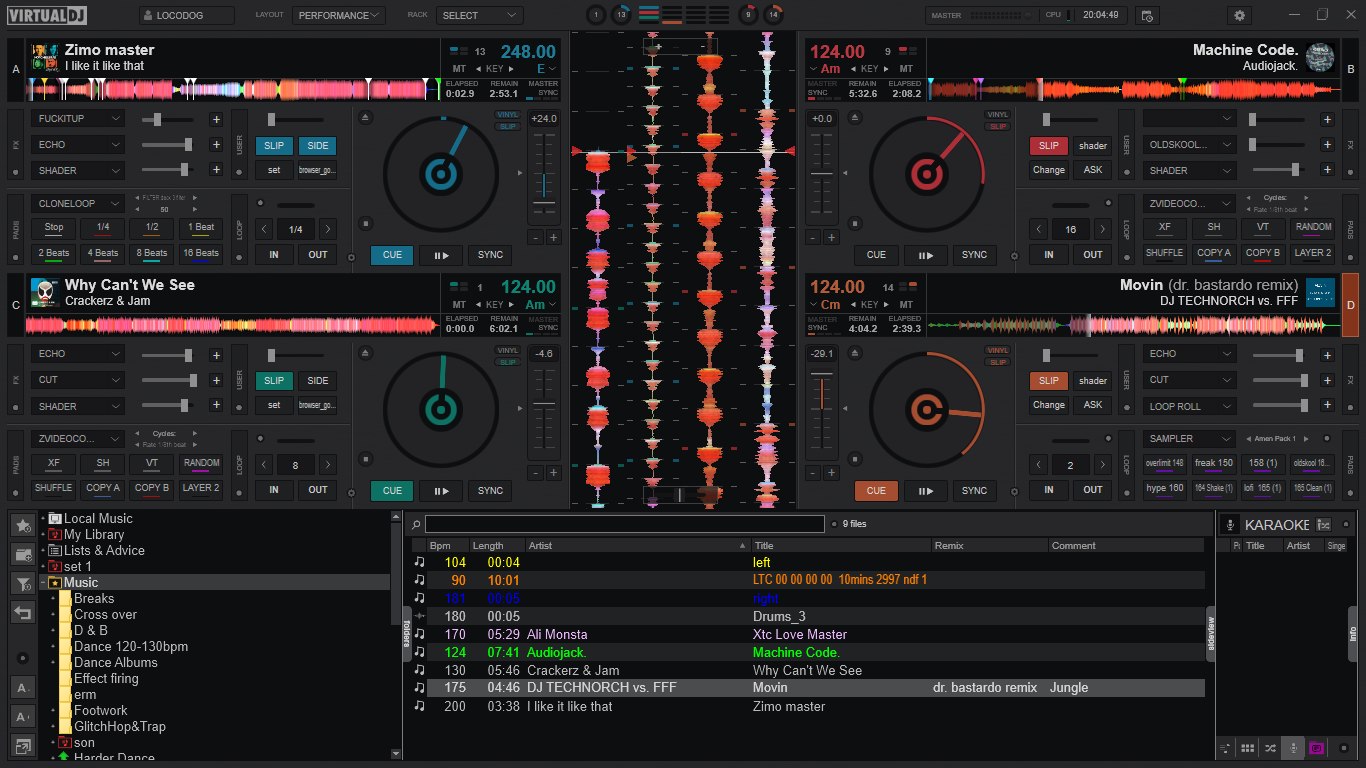
Task: Select the microphone karaoke icon in sideview bottom bar
Action: coord(1293,748)
